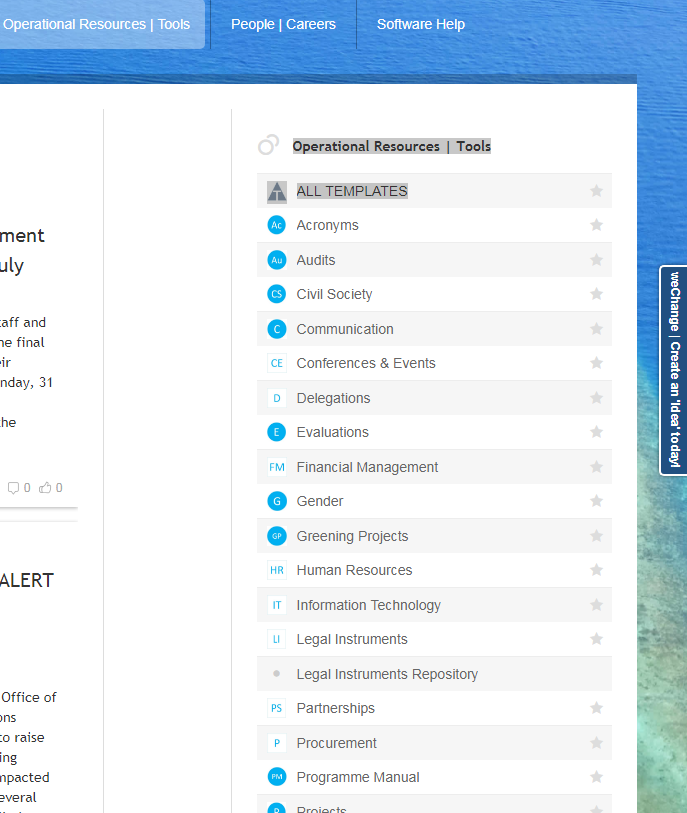Open the Conferences & Events link
The height and width of the screenshot is (813, 687).
(366, 363)
